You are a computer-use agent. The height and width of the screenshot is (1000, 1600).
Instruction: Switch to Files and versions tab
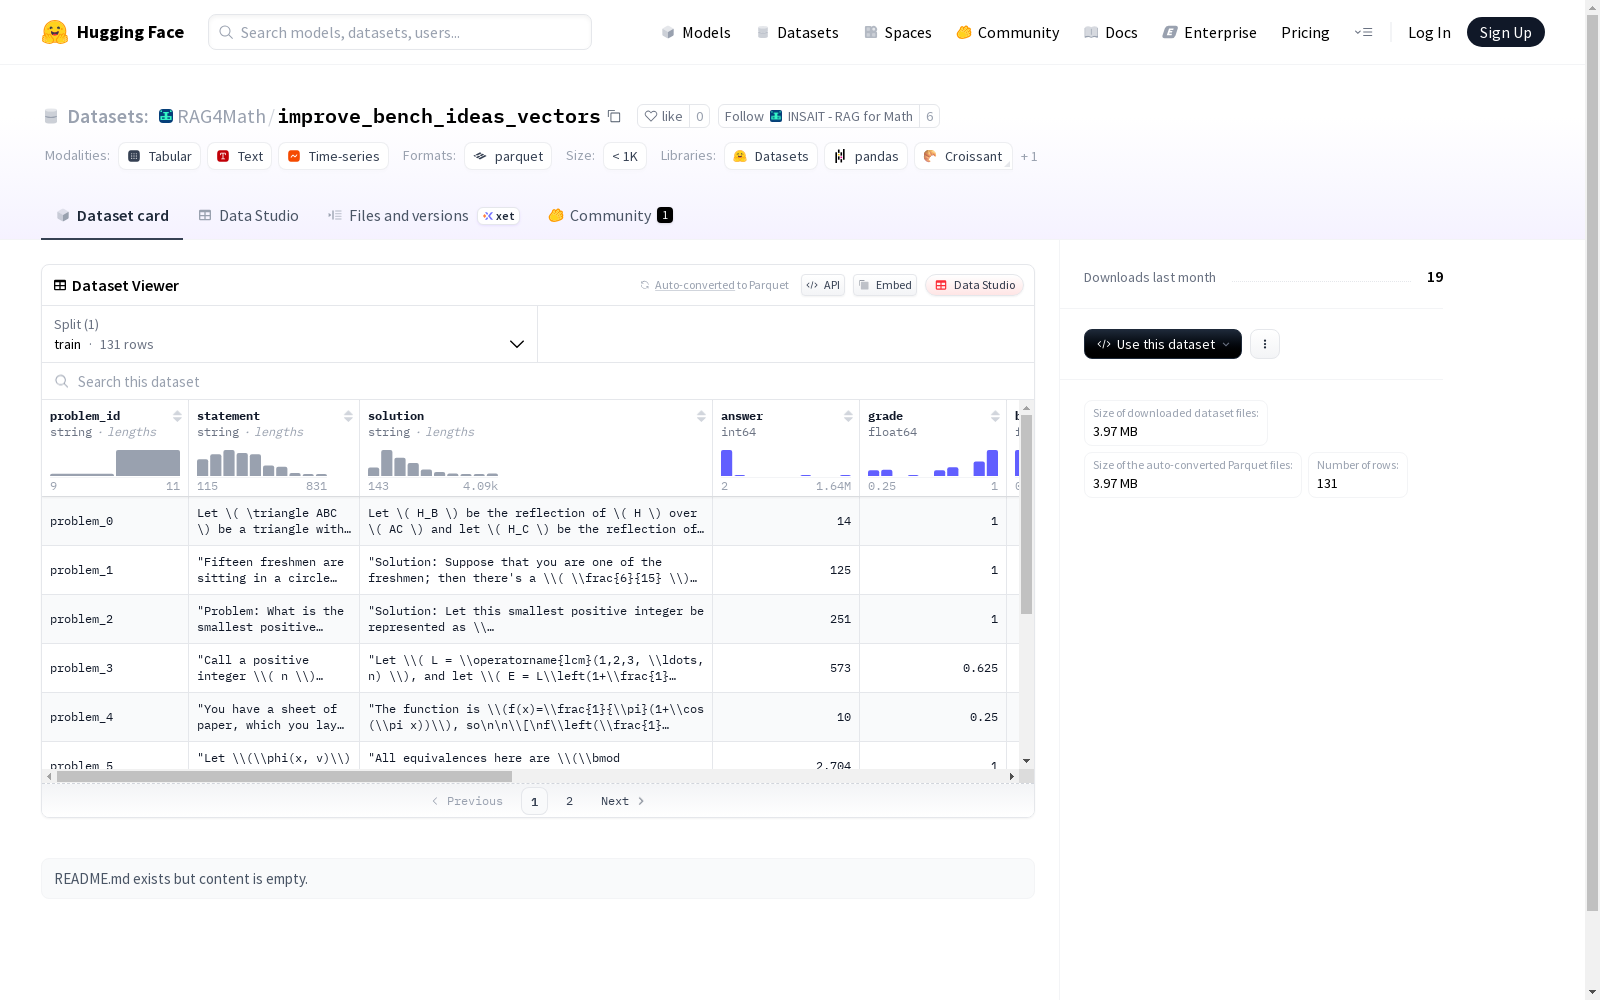coord(423,216)
